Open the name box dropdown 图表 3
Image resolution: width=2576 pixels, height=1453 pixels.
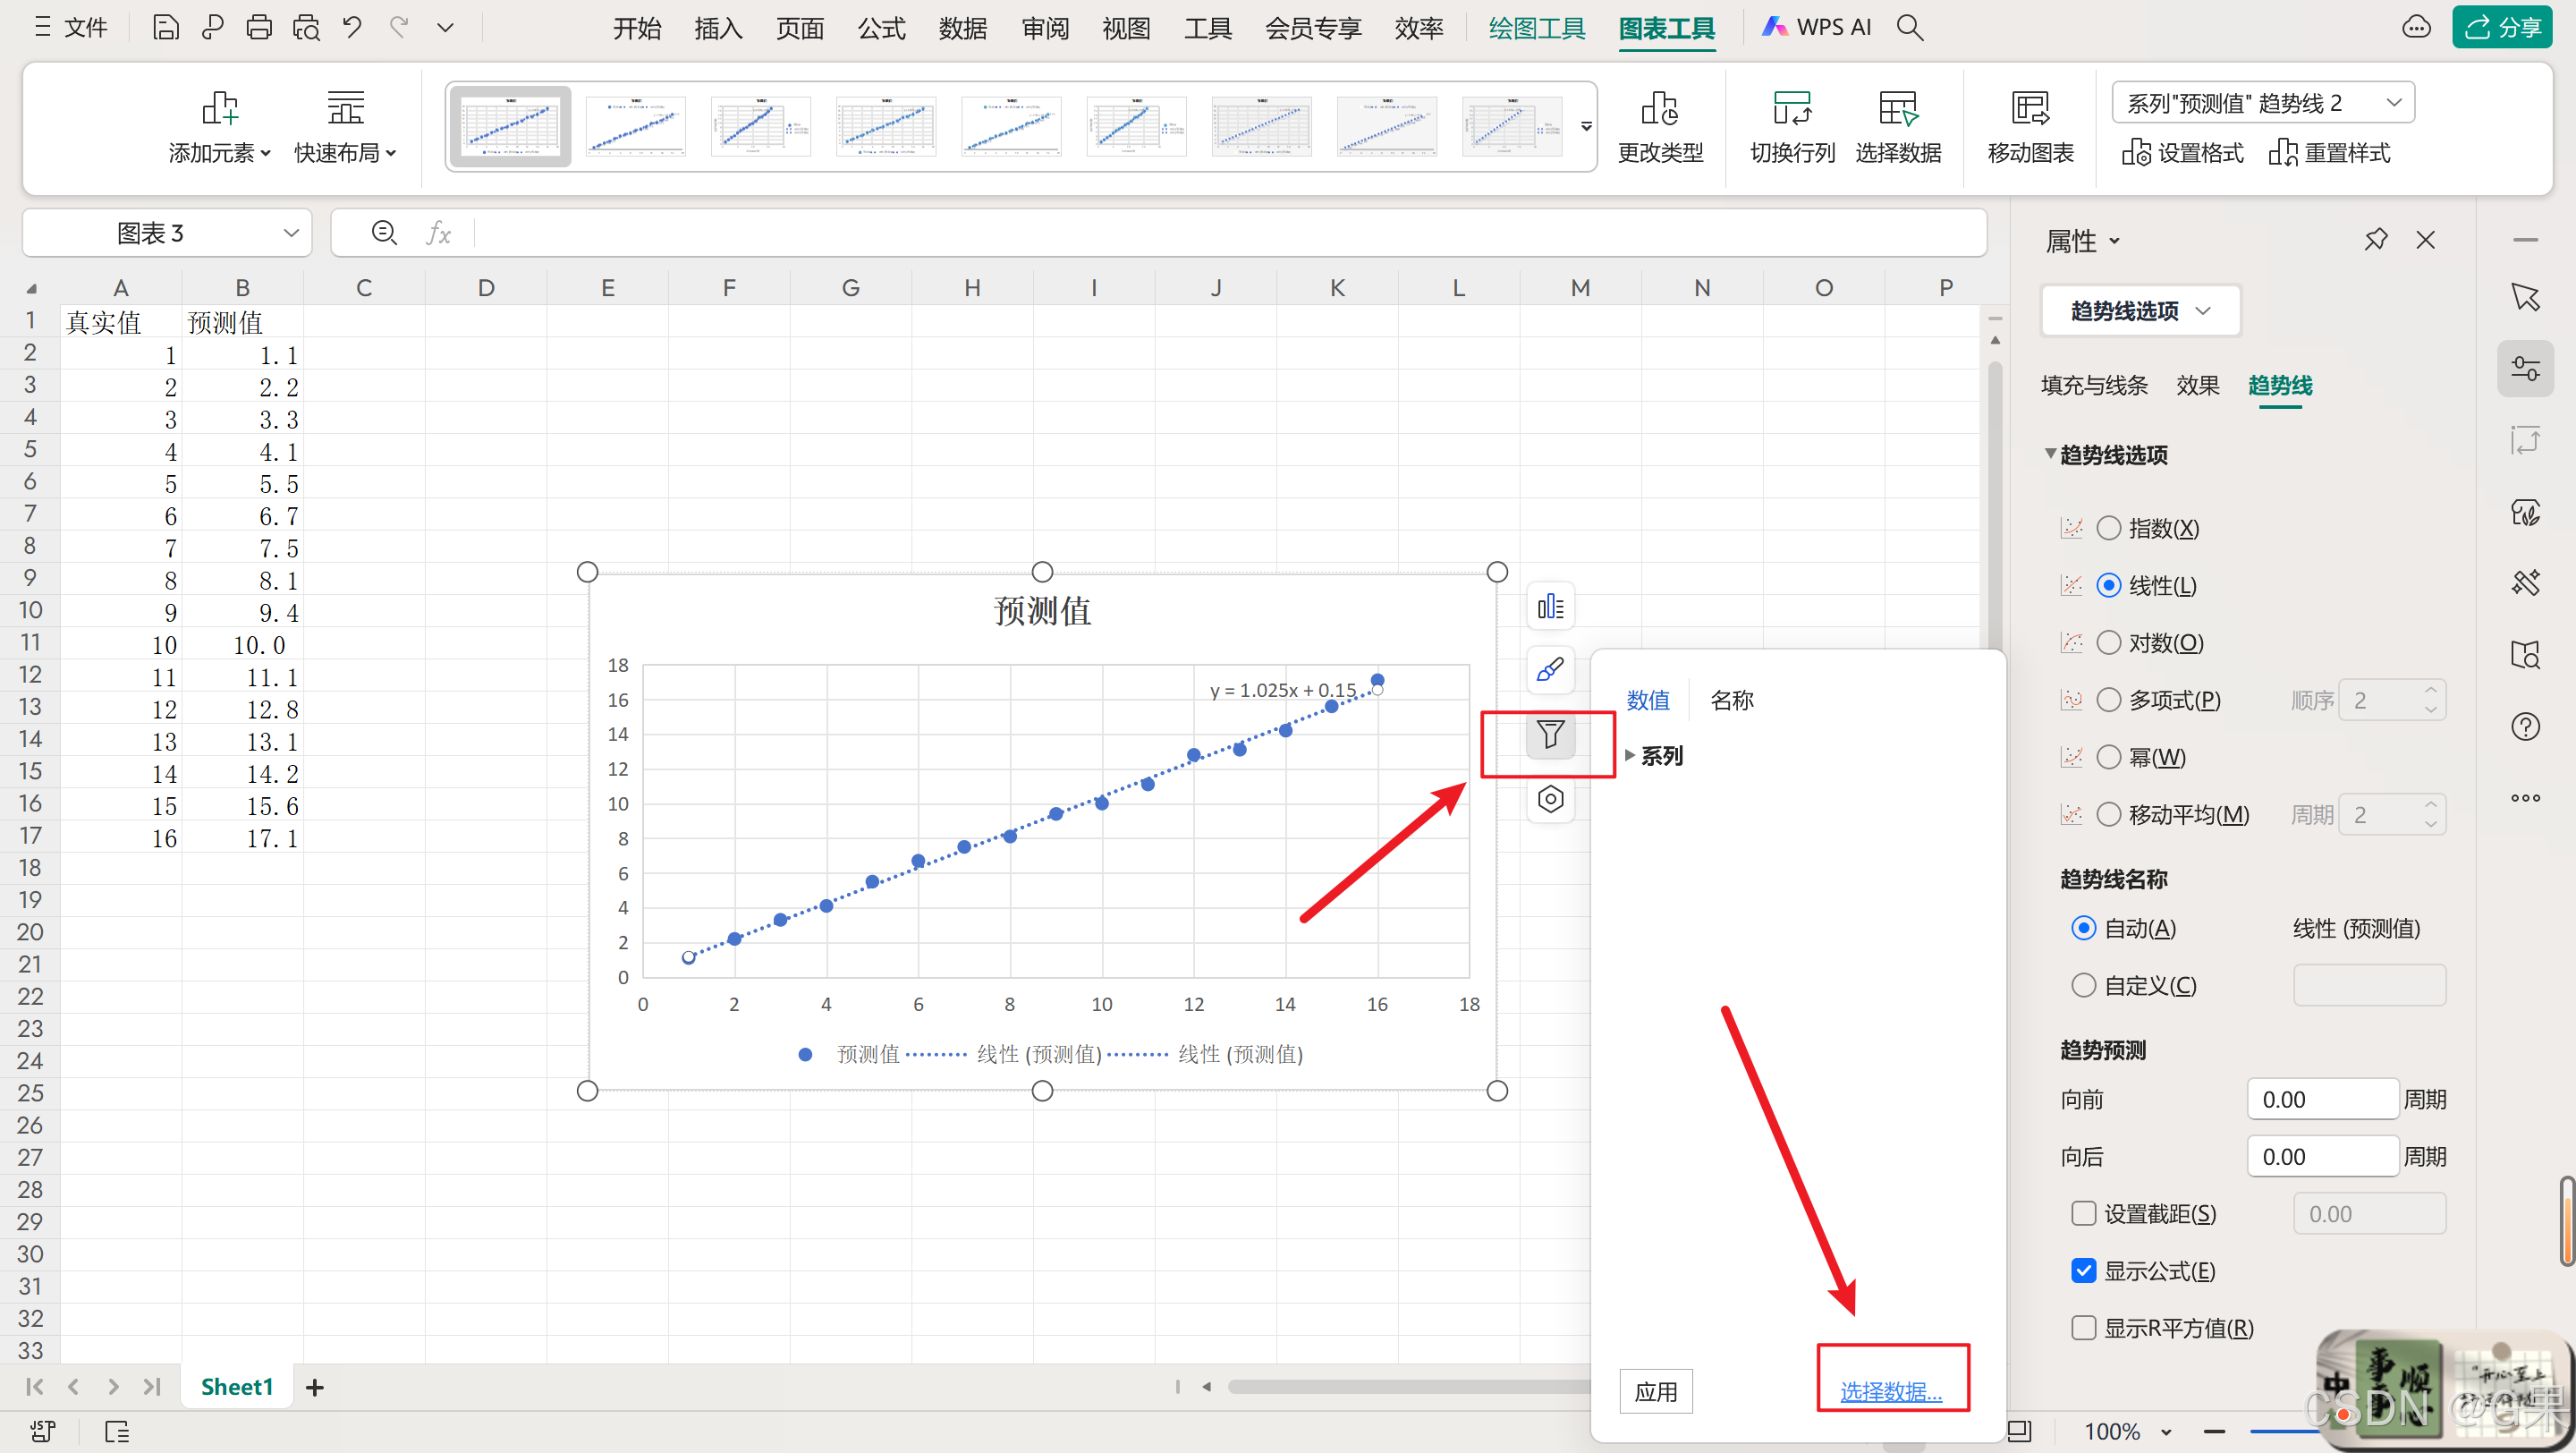[x=291, y=233]
